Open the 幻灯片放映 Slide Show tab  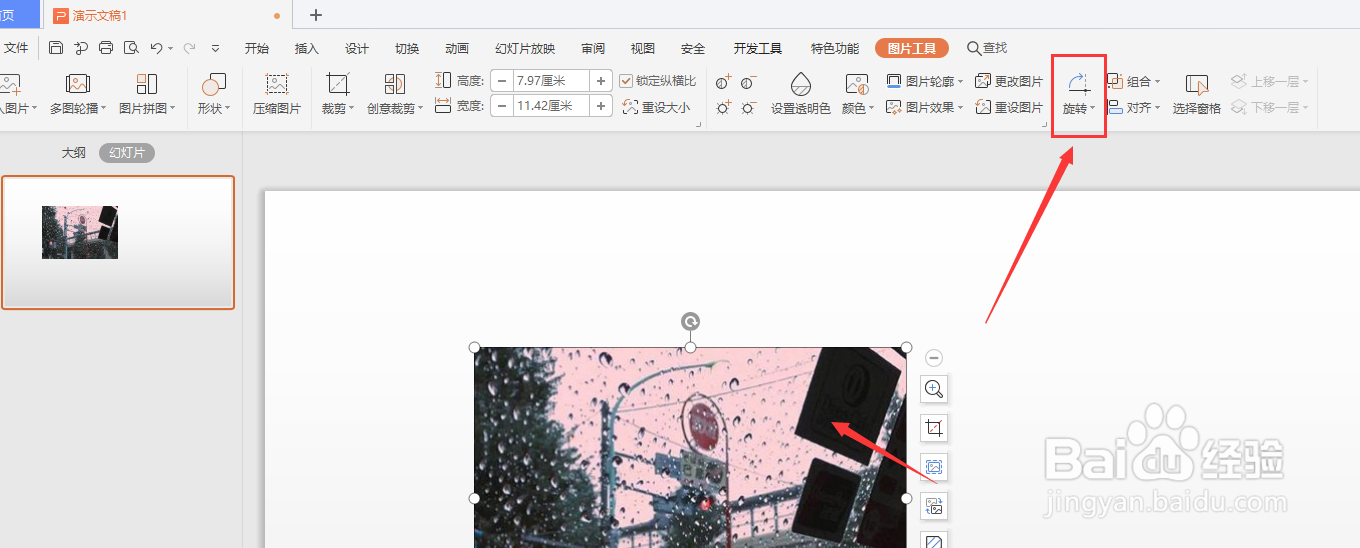525,48
